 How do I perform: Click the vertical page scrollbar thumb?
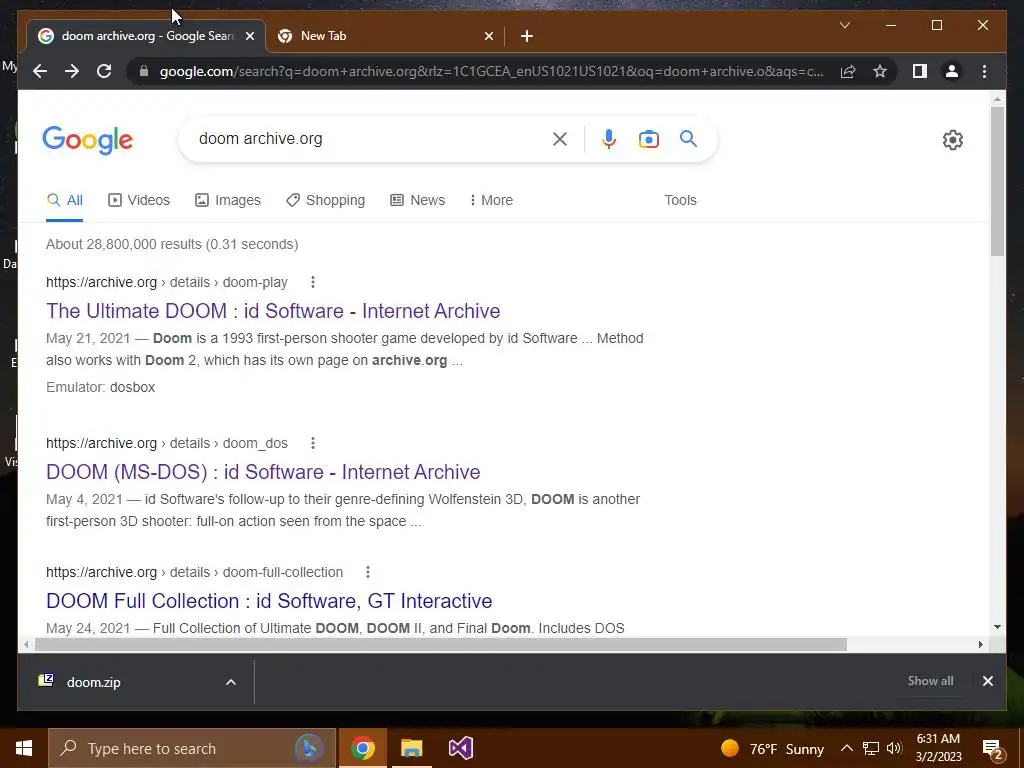pos(997,181)
